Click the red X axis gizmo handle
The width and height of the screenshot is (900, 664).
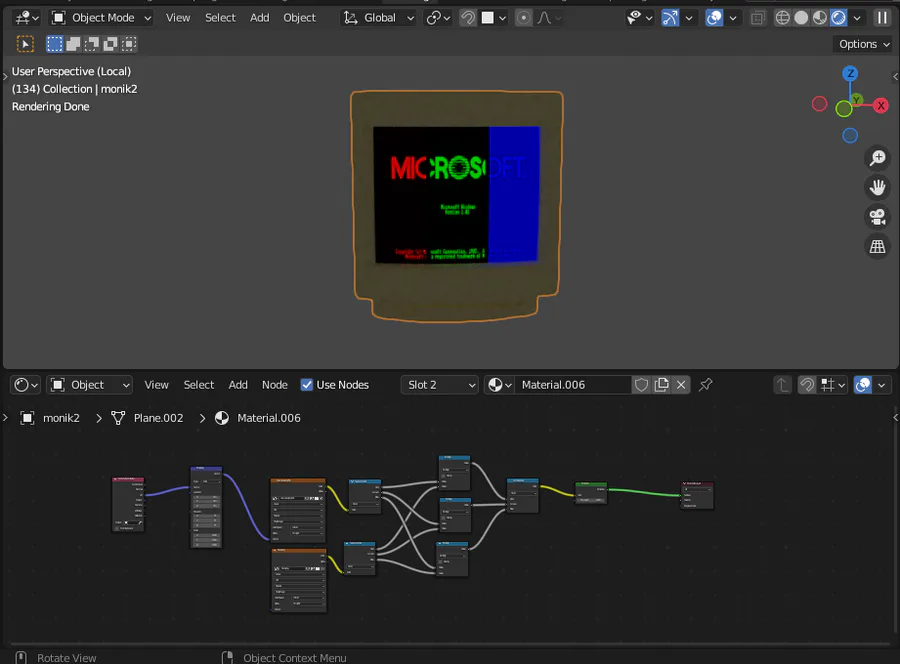pyautogui.click(x=881, y=105)
